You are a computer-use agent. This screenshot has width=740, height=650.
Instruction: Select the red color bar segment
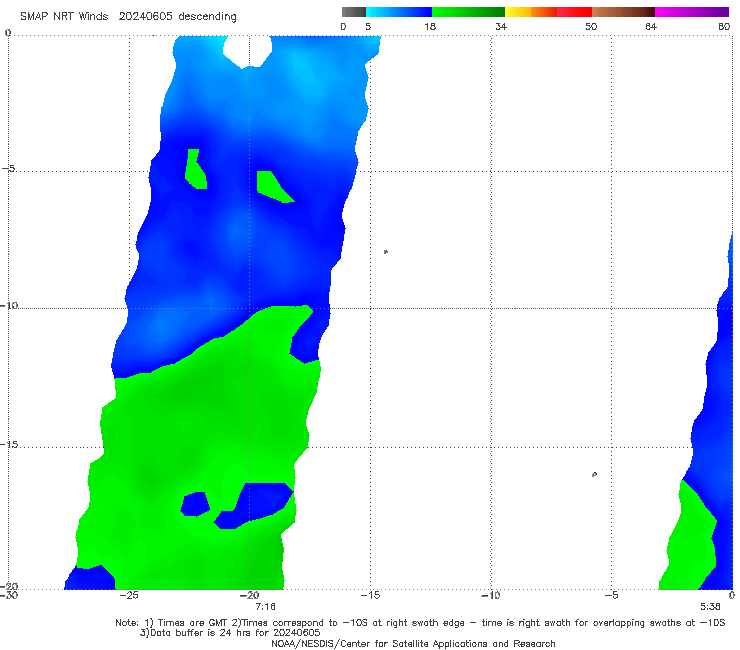pyautogui.click(x=574, y=12)
